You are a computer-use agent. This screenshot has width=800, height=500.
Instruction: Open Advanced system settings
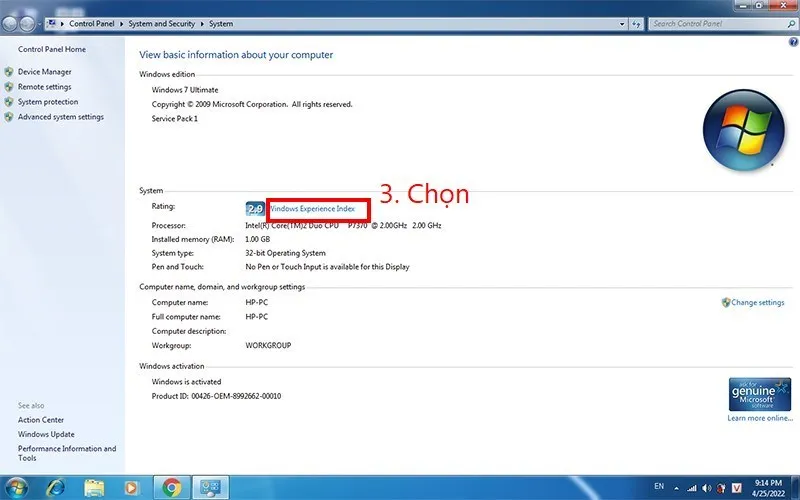60,117
